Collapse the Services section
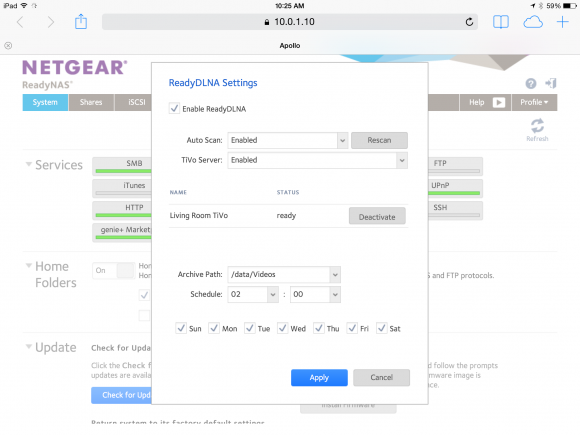Screen dimensions: 580x435 (28, 164)
